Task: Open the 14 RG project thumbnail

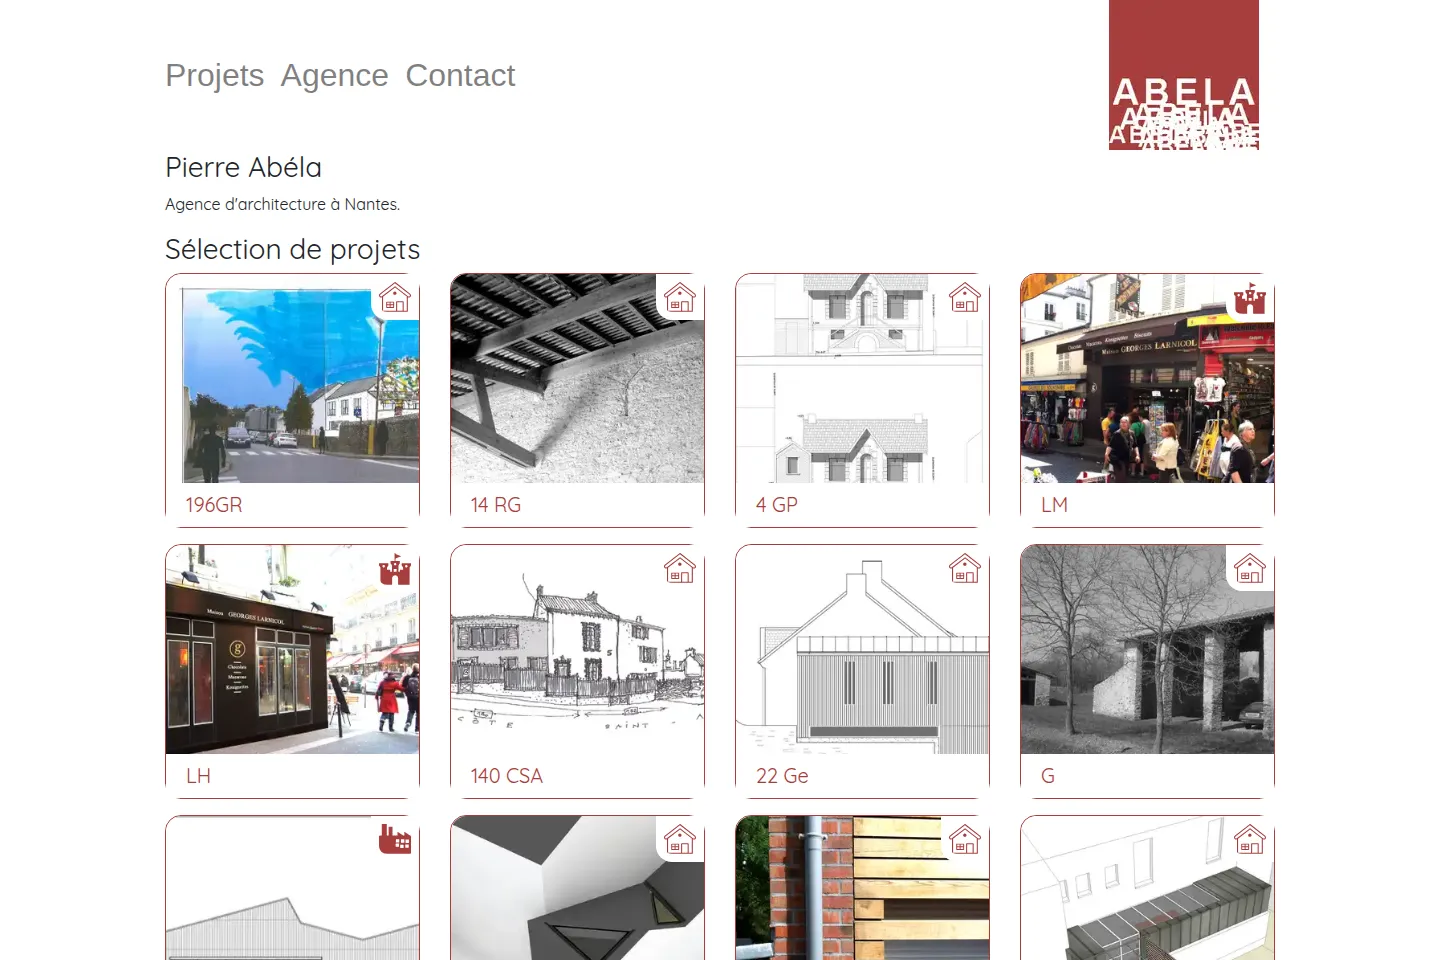Action: pyautogui.click(x=577, y=379)
